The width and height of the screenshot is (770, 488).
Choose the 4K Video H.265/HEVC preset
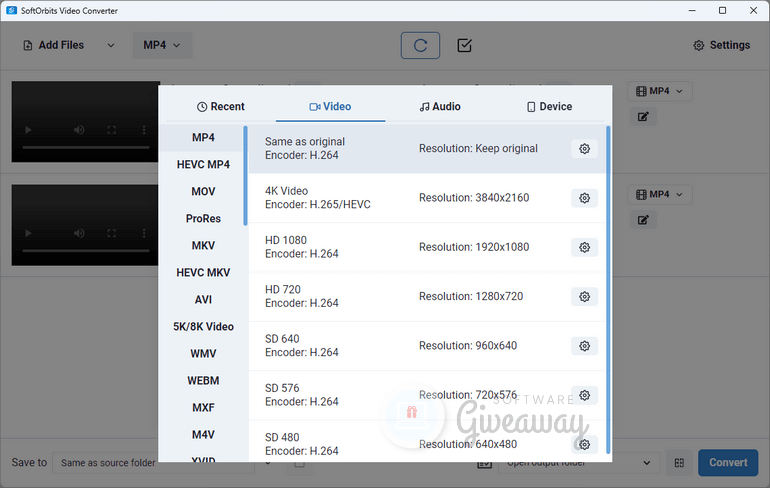(x=427, y=198)
